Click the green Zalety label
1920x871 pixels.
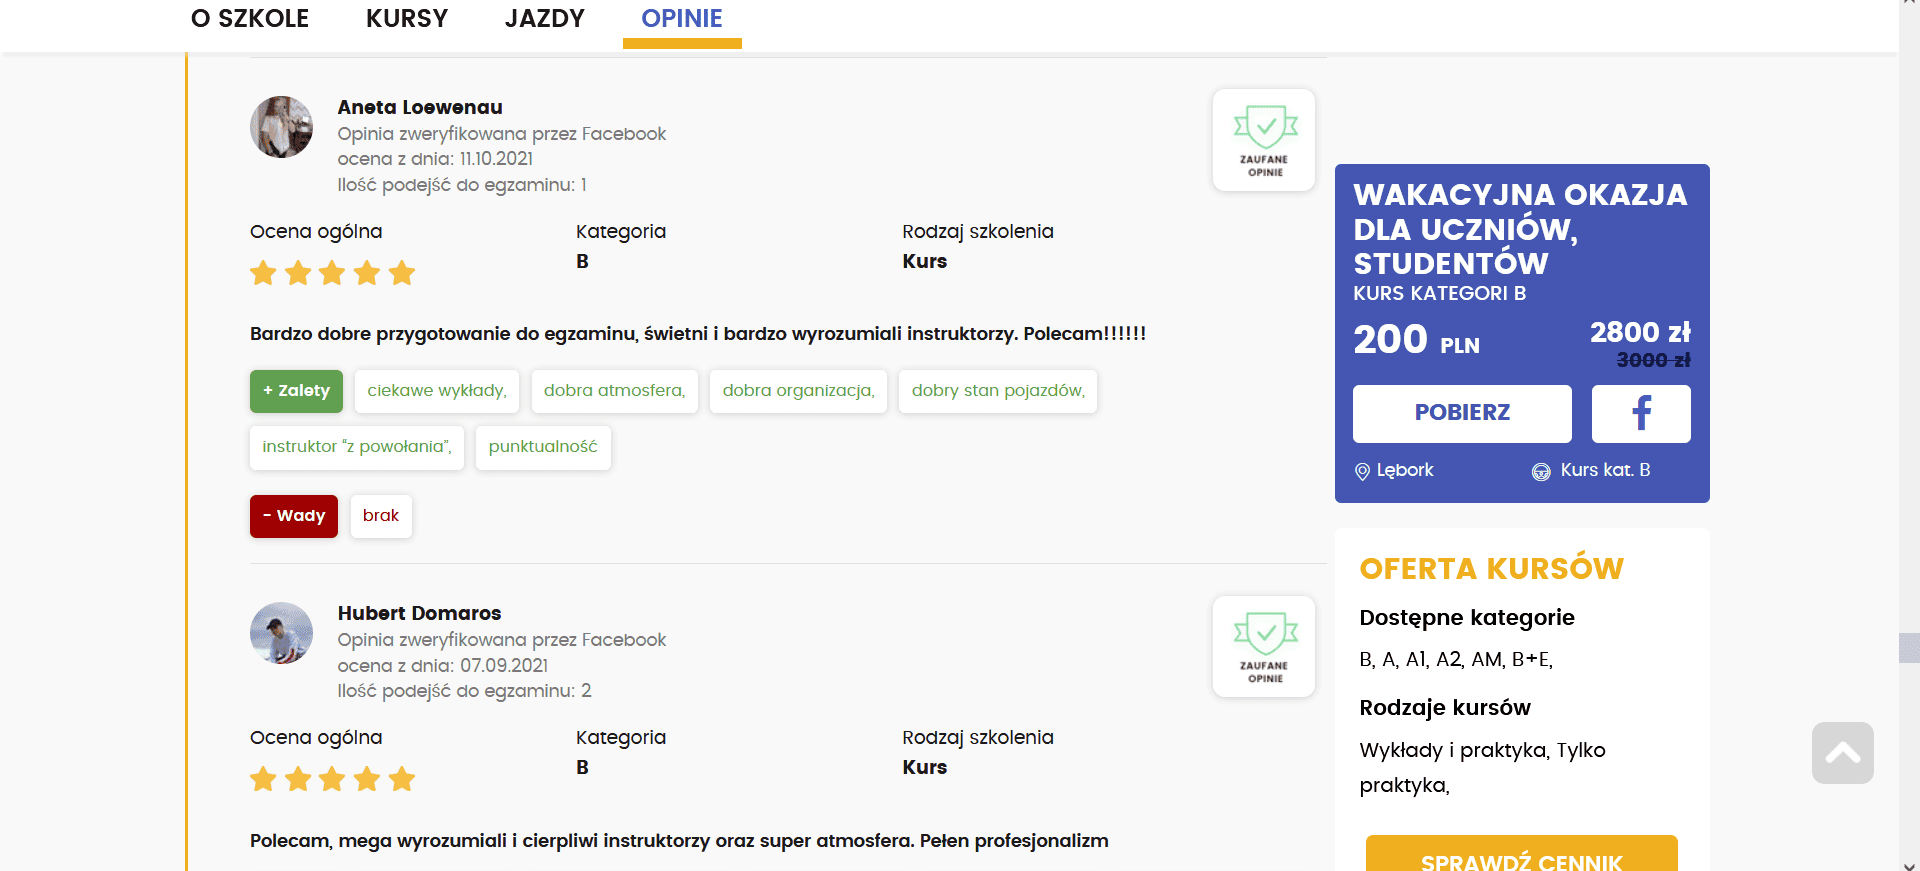[x=296, y=391]
